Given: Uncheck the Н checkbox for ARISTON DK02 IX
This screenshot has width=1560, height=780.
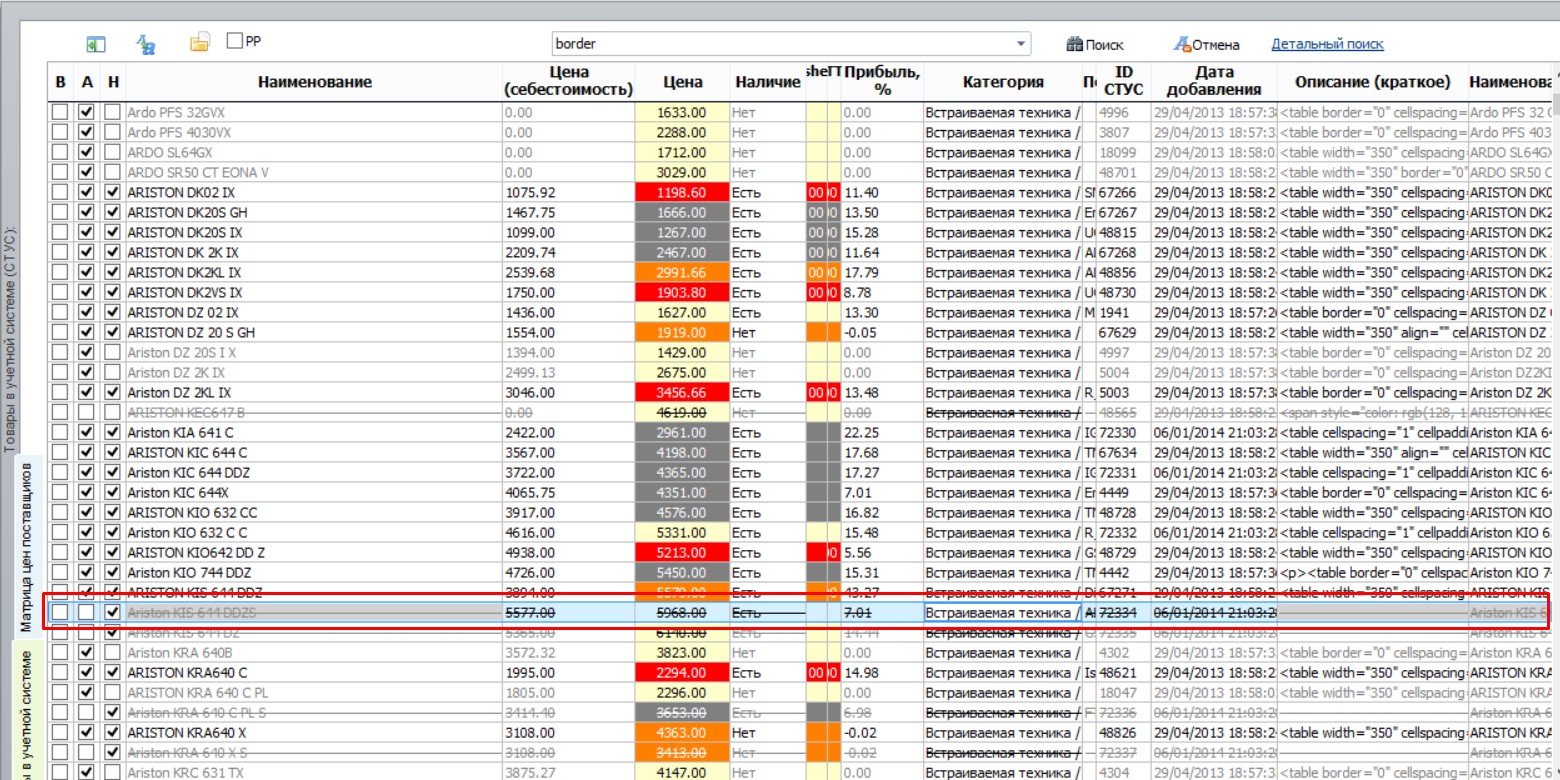Looking at the screenshot, I should (x=113, y=193).
